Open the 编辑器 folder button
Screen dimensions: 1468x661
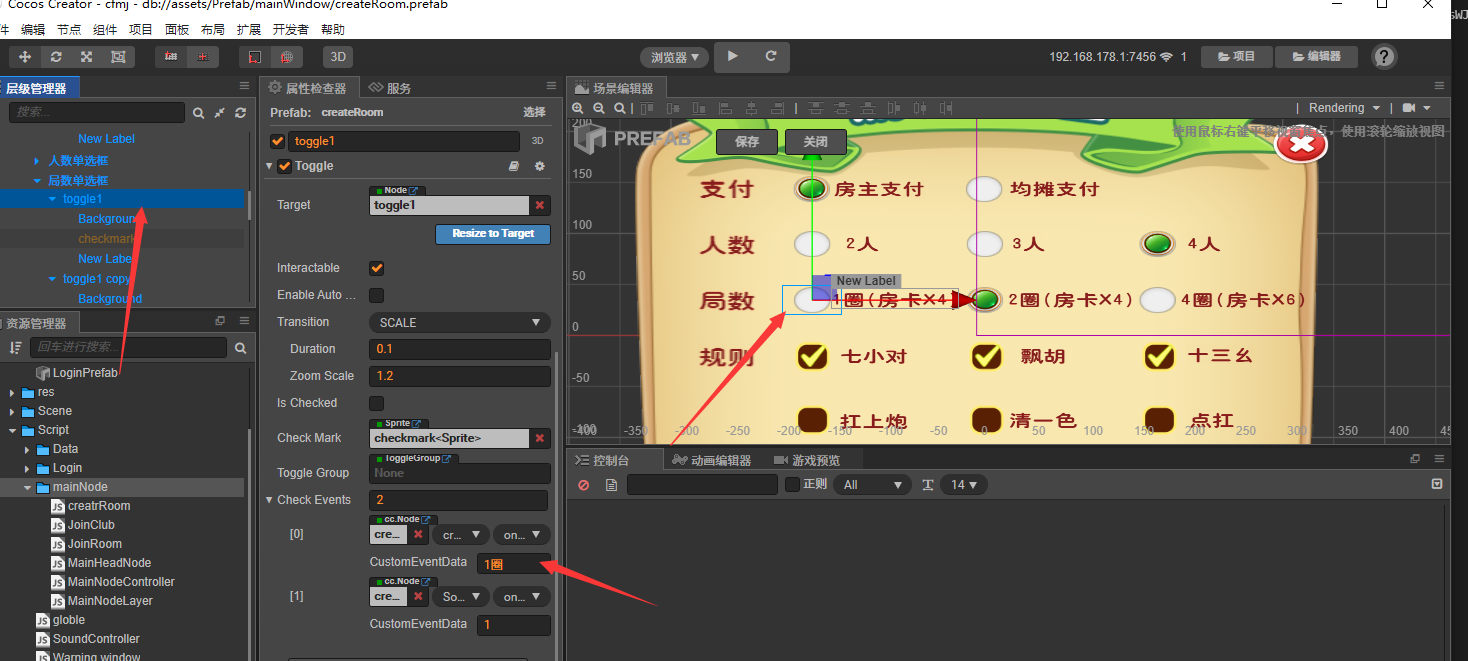pyautogui.click(x=1316, y=57)
